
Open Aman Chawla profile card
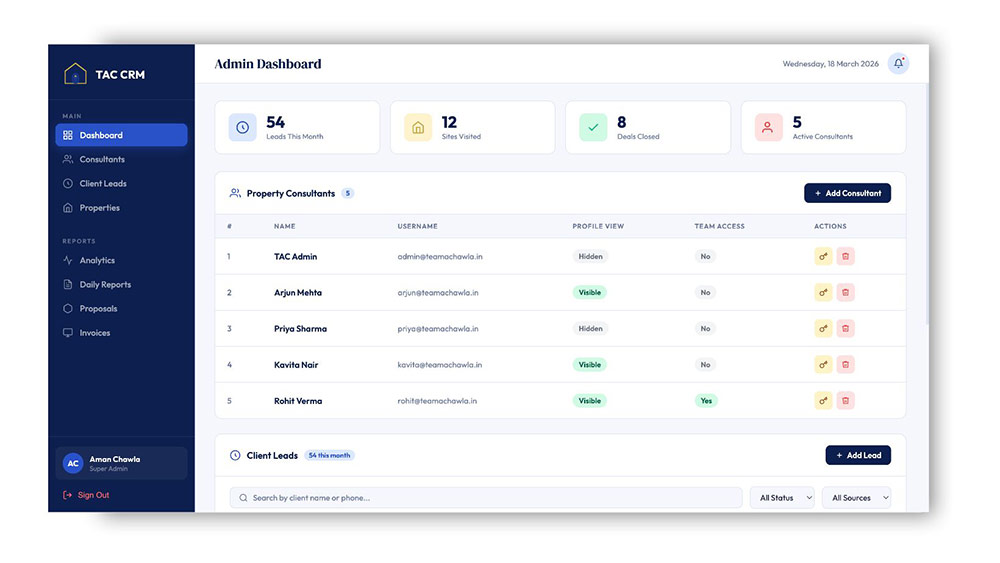coord(121,464)
